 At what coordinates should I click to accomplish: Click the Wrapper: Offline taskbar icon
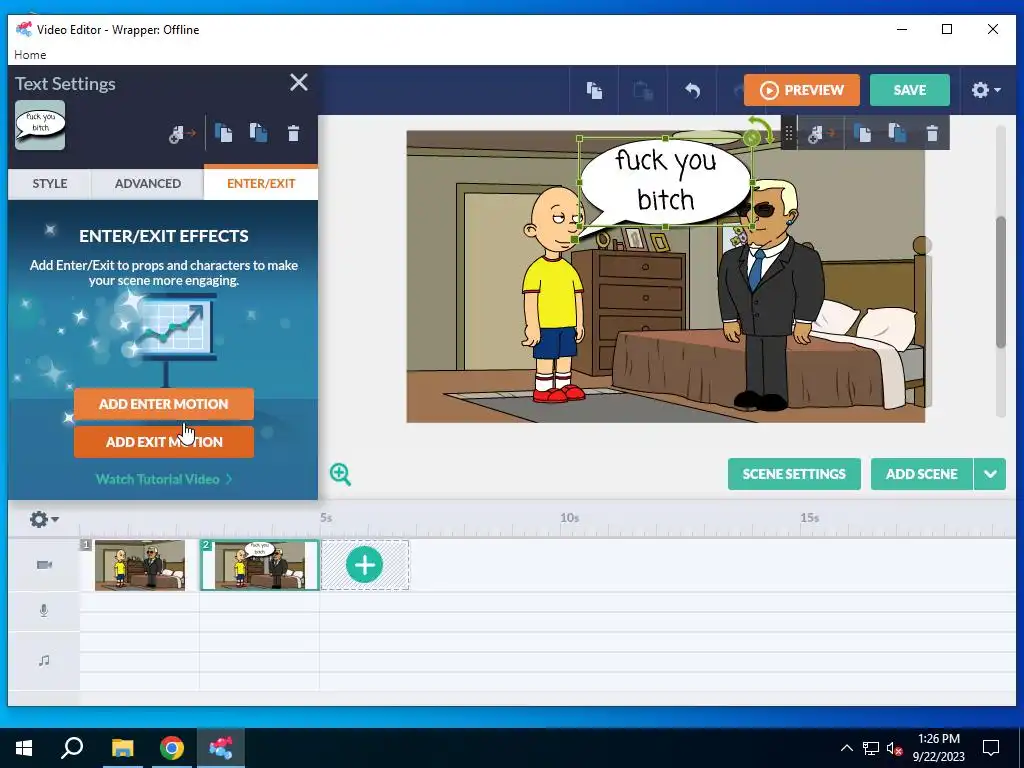(x=220, y=748)
